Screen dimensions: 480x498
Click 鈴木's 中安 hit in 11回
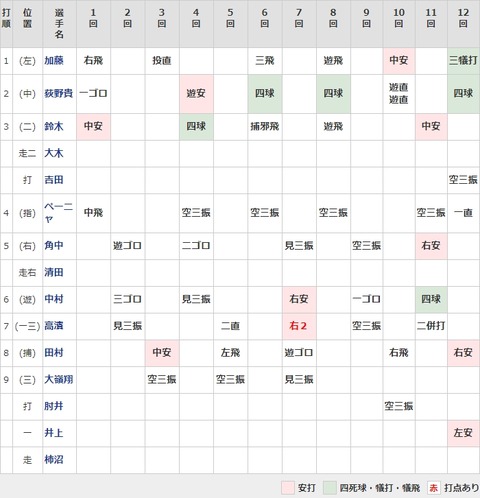(x=431, y=126)
